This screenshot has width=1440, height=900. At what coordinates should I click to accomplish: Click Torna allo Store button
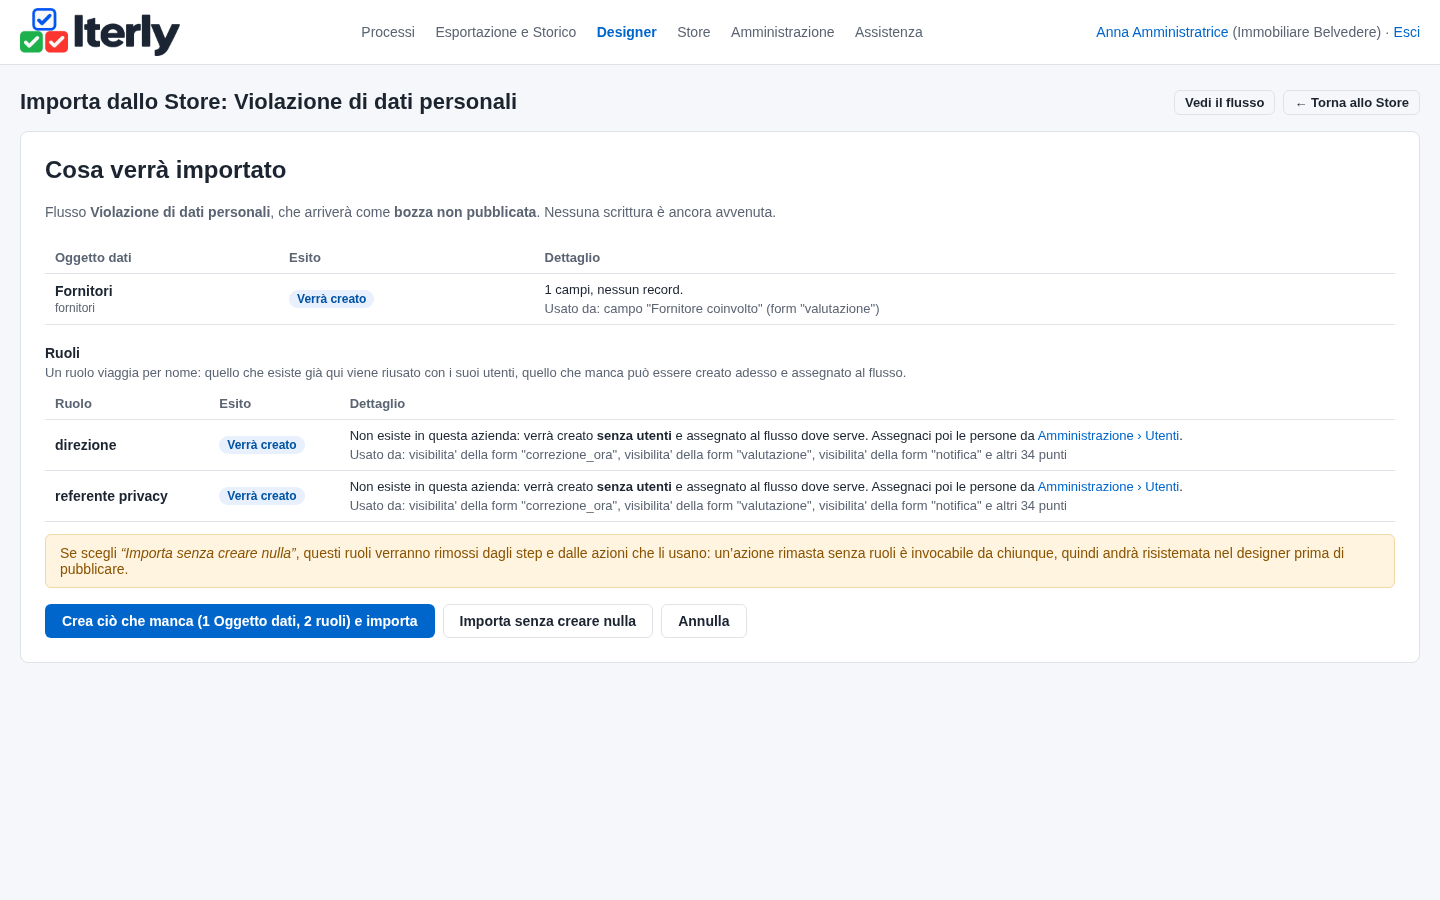(x=1351, y=103)
